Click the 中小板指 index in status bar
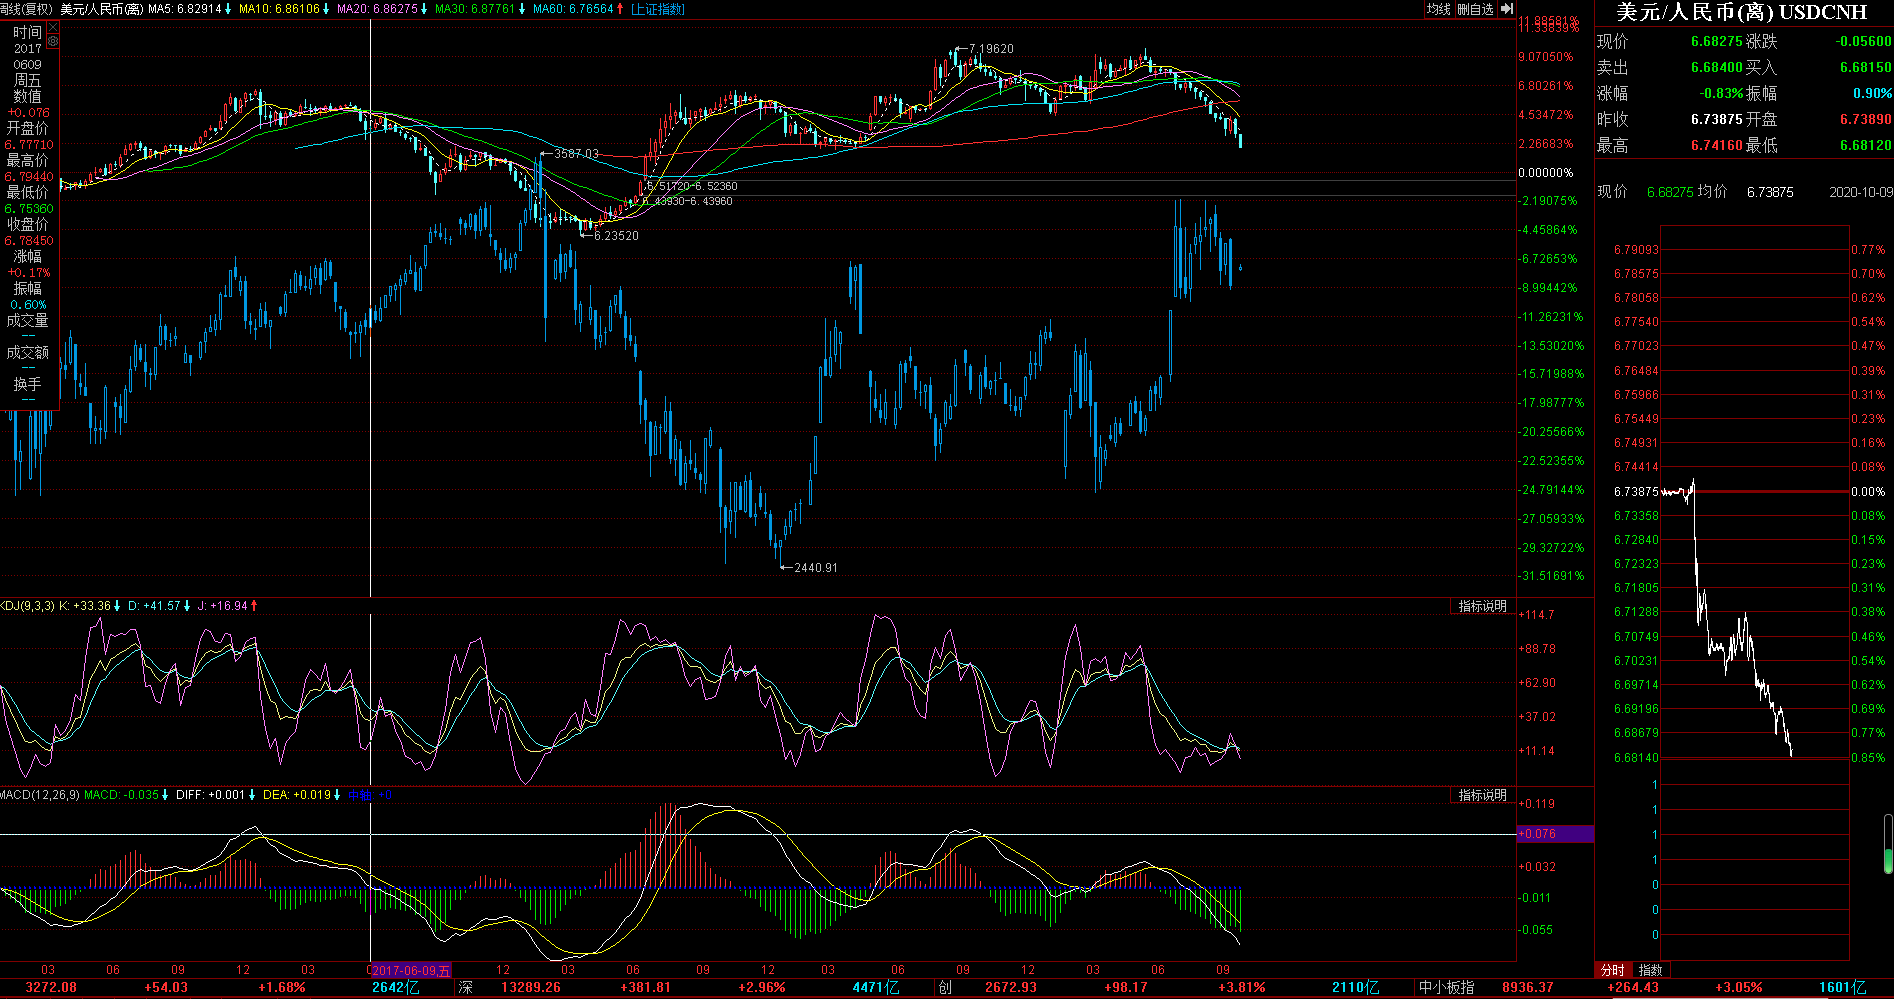1894x999 pixels. tap(1447, 987)
